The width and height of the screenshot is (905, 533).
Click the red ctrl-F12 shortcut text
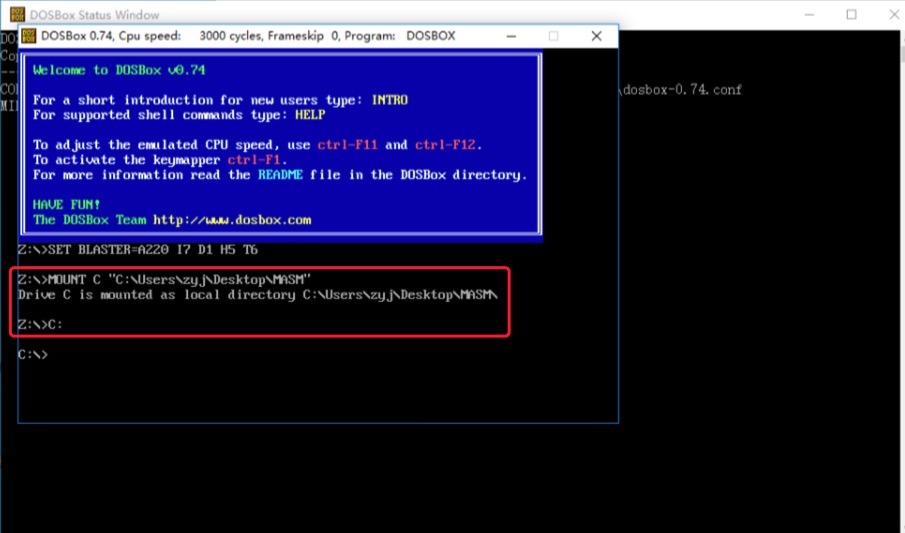445,145
